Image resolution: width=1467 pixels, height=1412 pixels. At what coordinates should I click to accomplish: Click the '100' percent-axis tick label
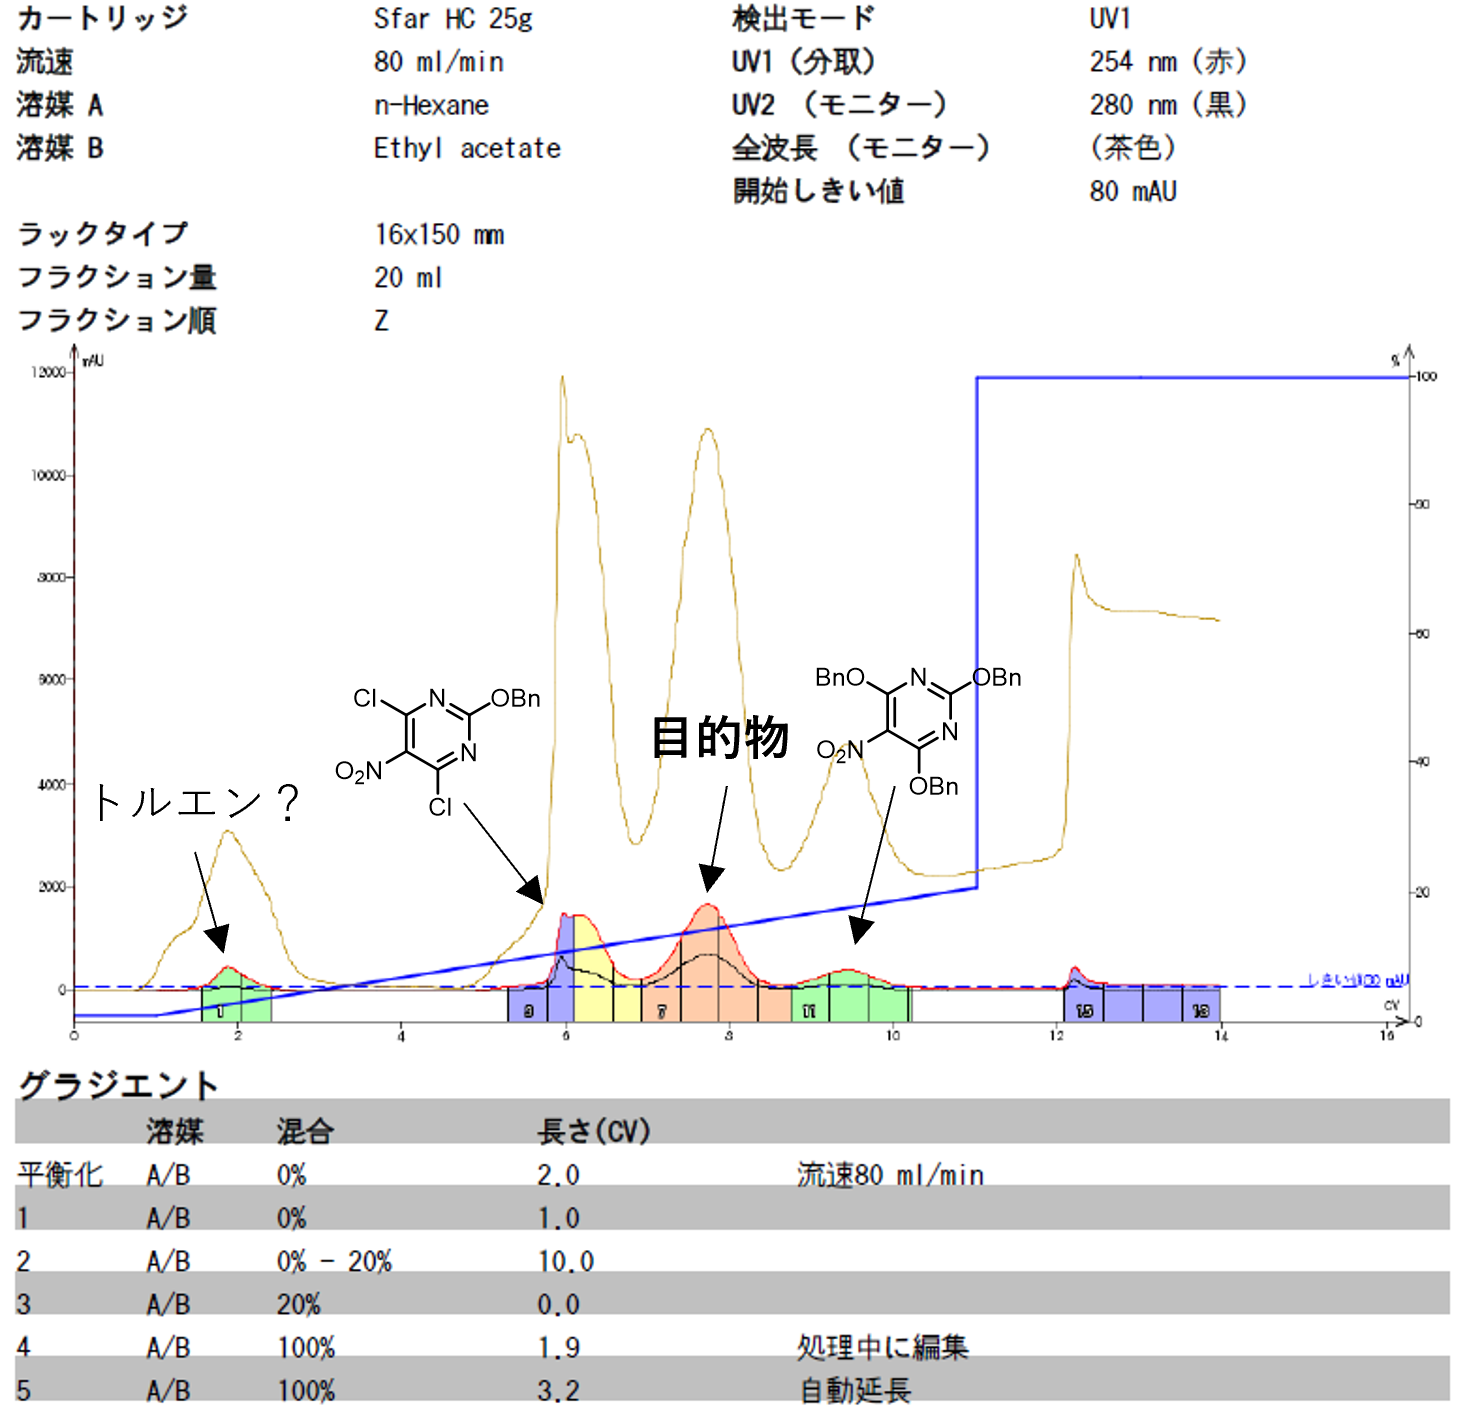pyautogui.click(x=1427, y=377)
